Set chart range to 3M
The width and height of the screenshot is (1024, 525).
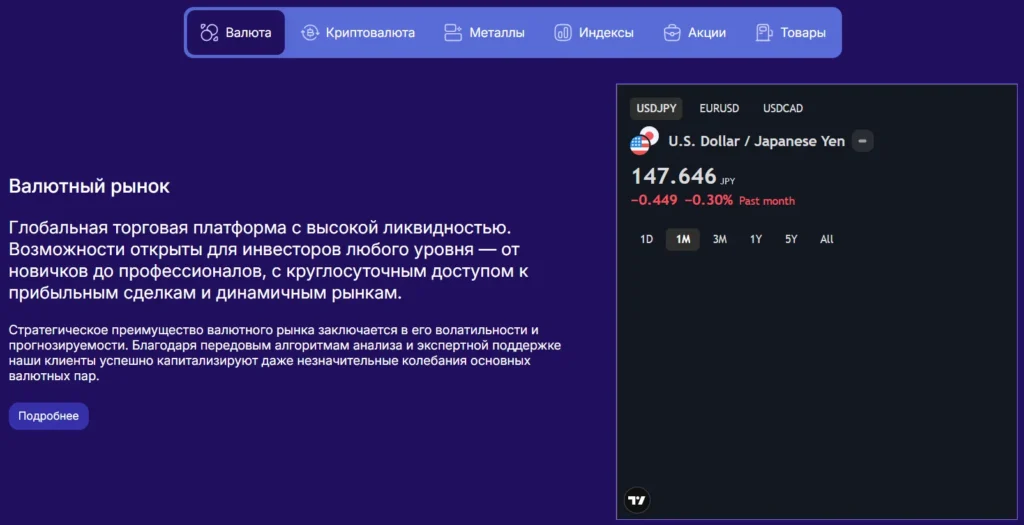pyautogui.click(x=720, y=239)
